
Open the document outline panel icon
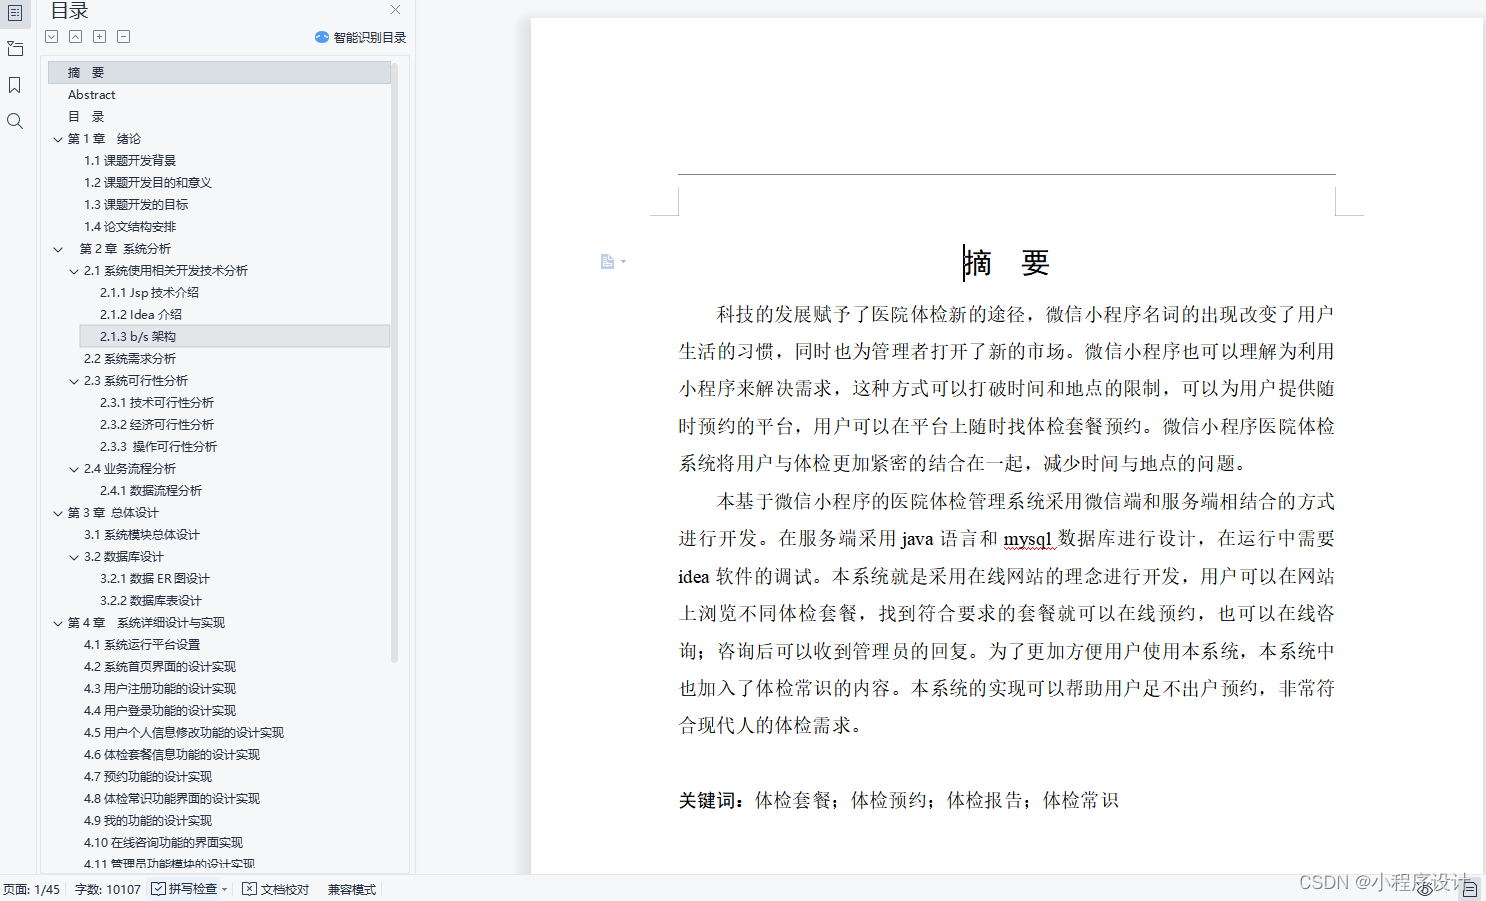(15, 14)
